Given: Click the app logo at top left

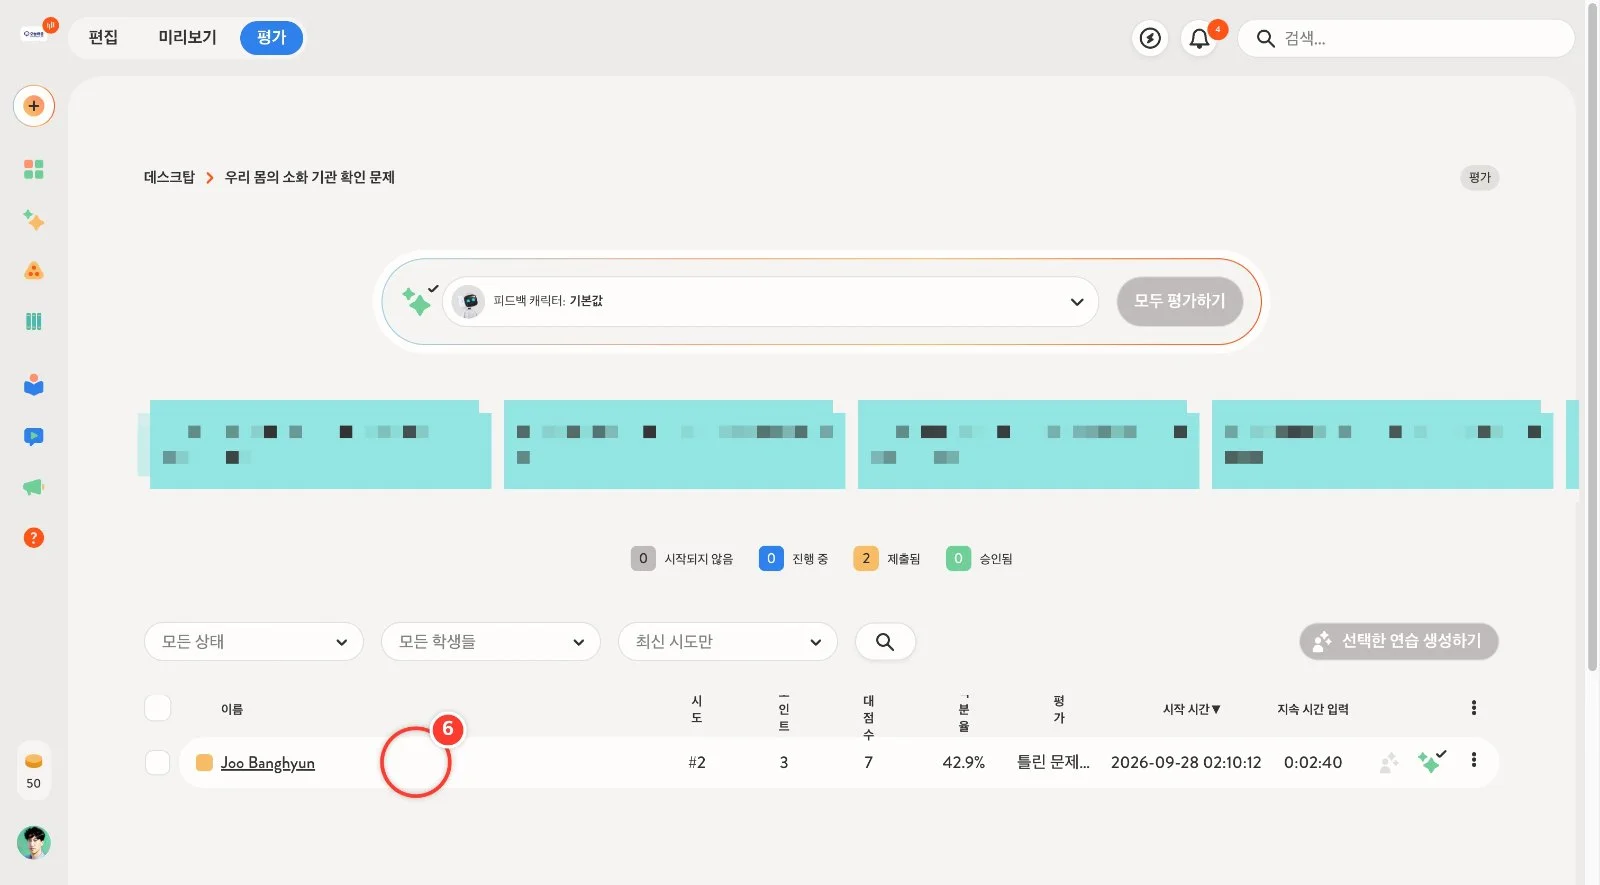Looking at the screenshot, I should click(x=34, y=33).
